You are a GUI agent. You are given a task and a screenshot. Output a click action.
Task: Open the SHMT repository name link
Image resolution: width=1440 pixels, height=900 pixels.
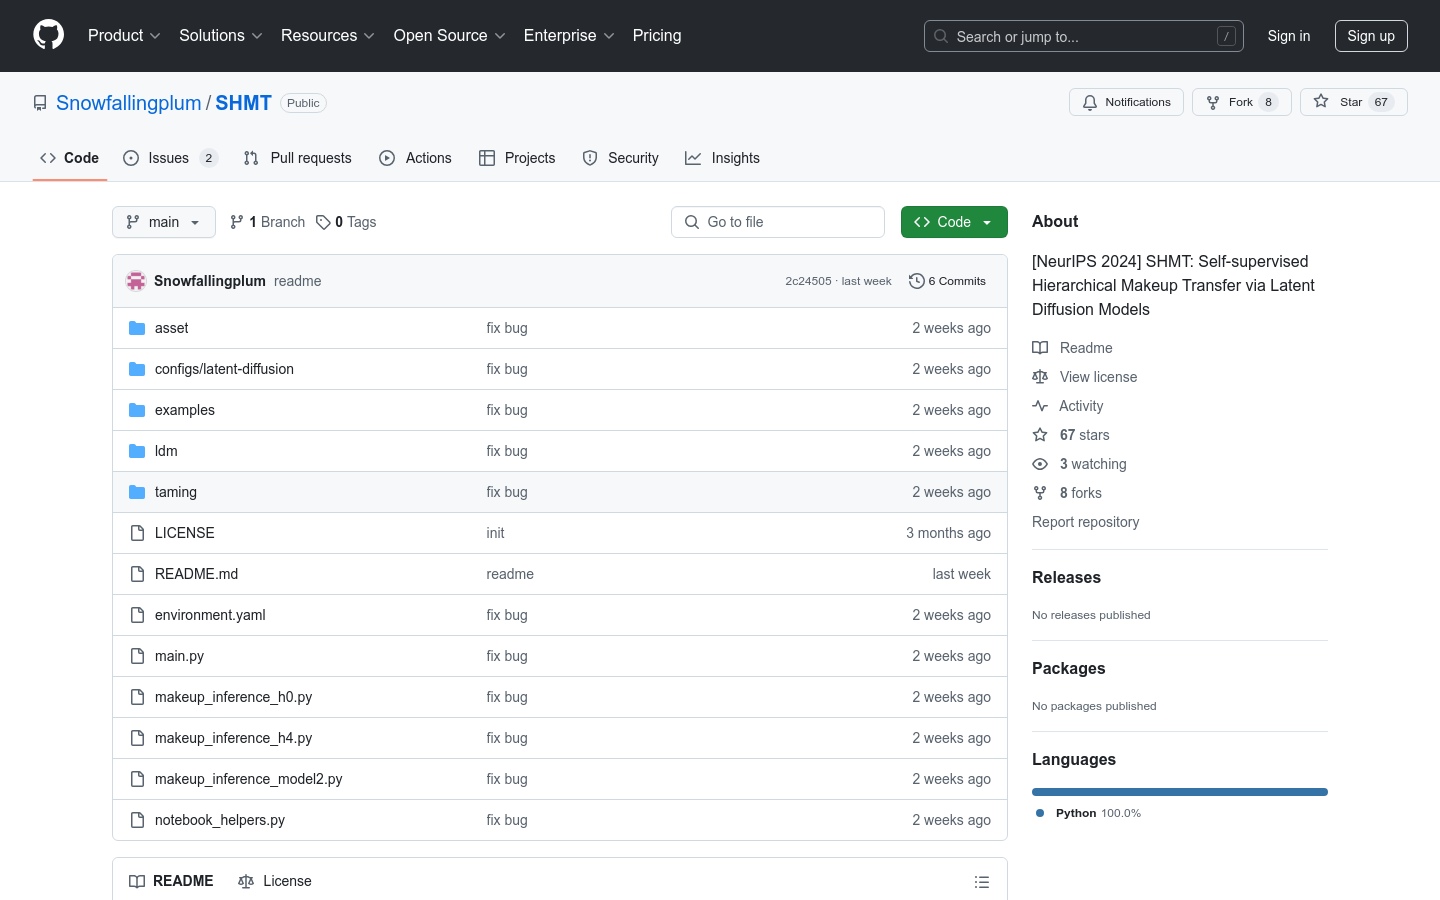(244, 103)
